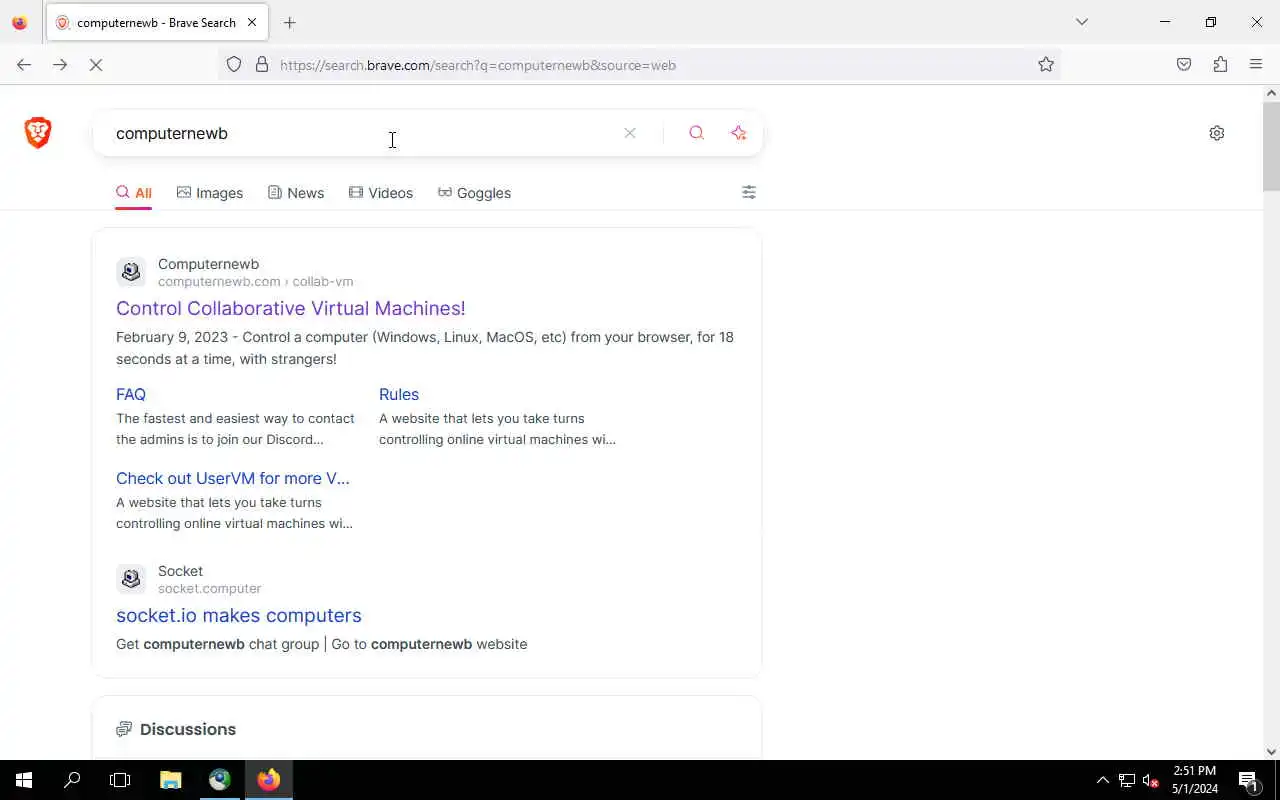Open the pinned Firefox tab icon
The height and width of the screenshot is (800, 1280).
point(19,22)
